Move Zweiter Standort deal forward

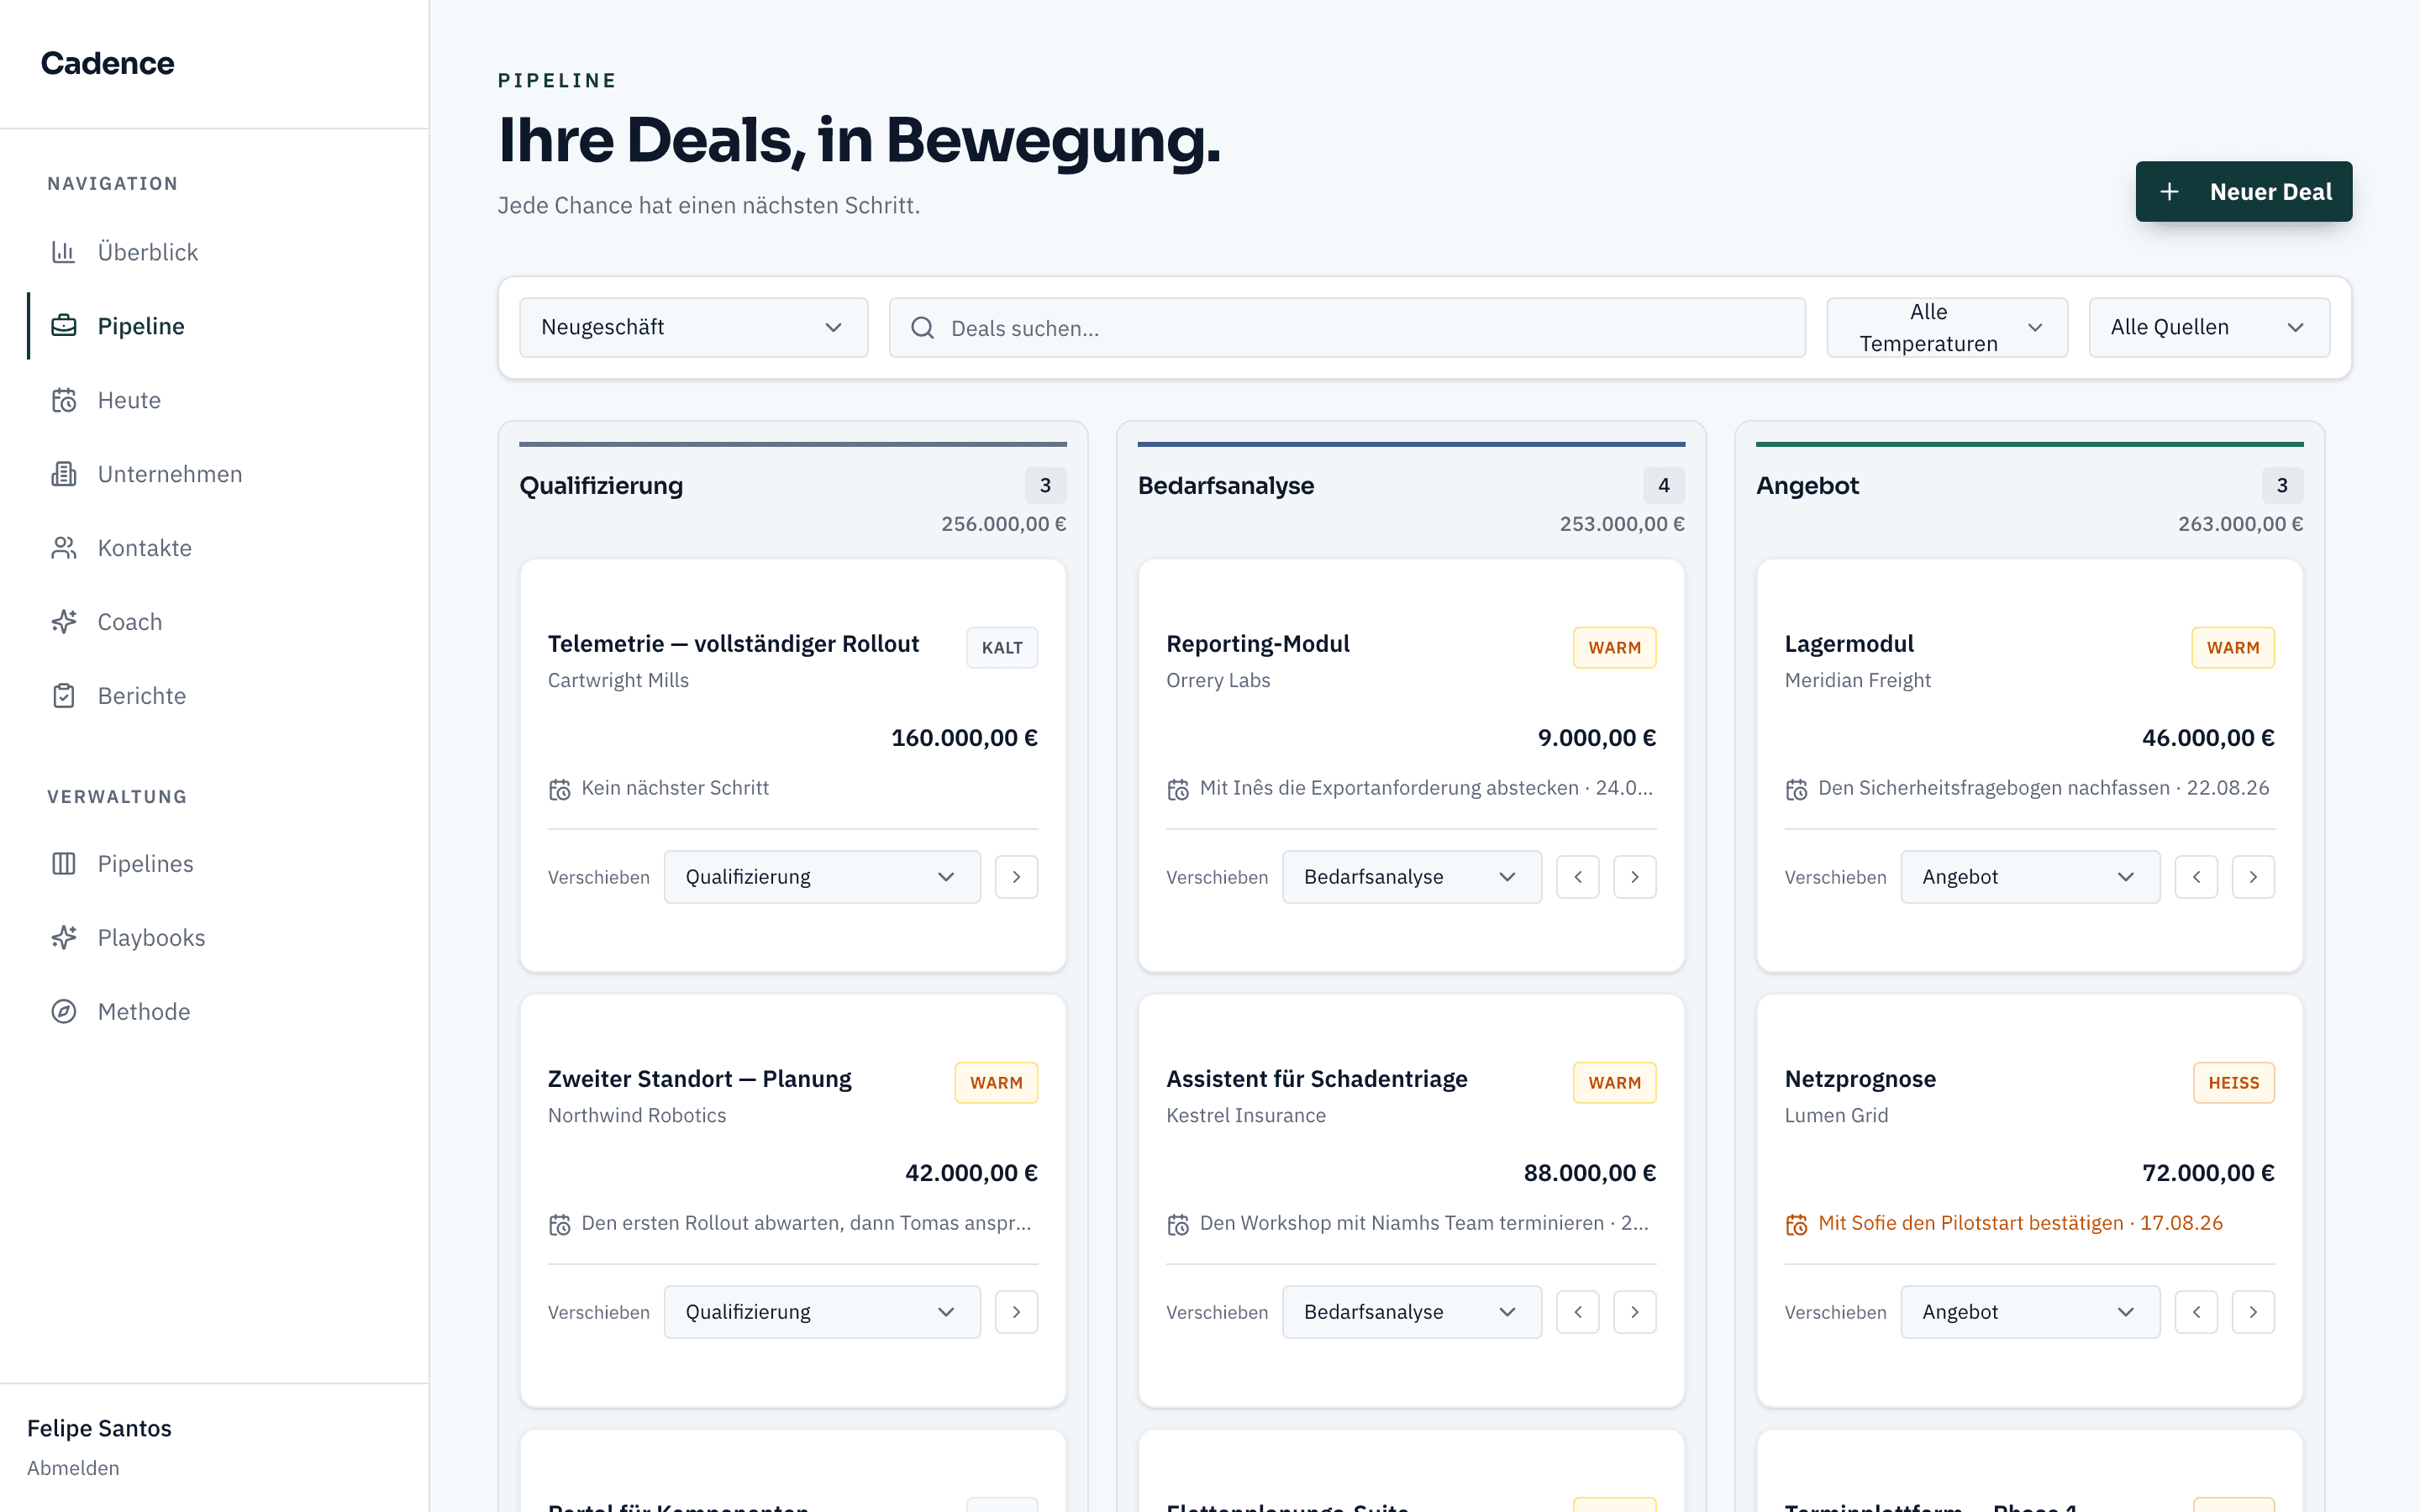(x=1016, y=1312)
